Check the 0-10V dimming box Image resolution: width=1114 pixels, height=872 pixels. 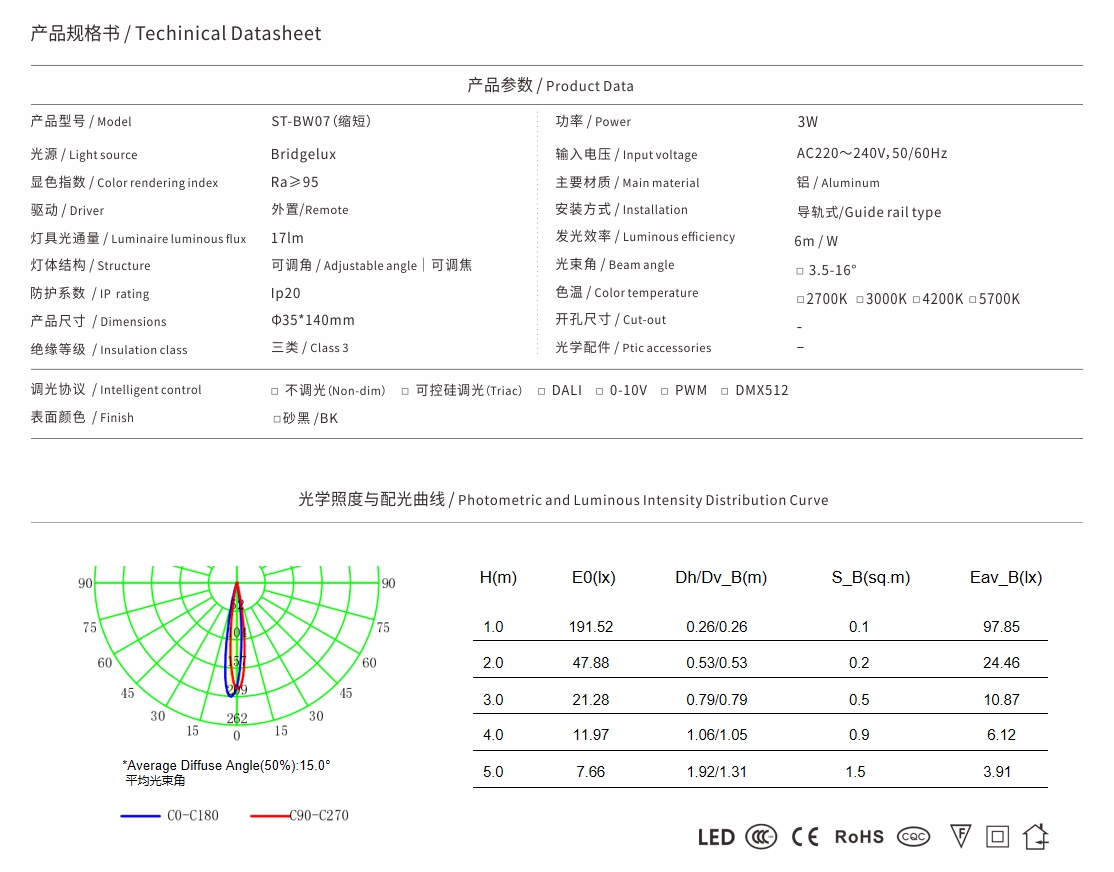pos(600,392)
